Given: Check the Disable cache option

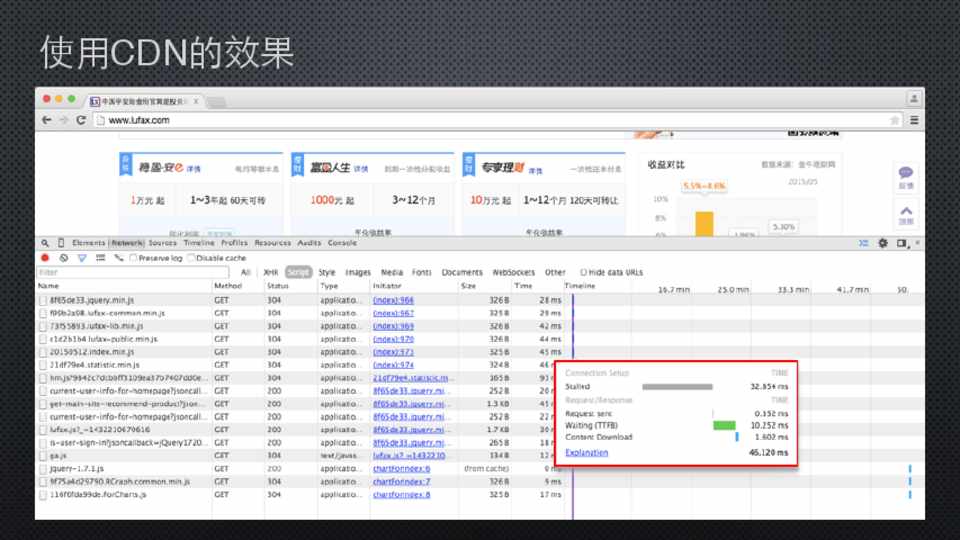Looking at the screenshot, I should [192, 258].
